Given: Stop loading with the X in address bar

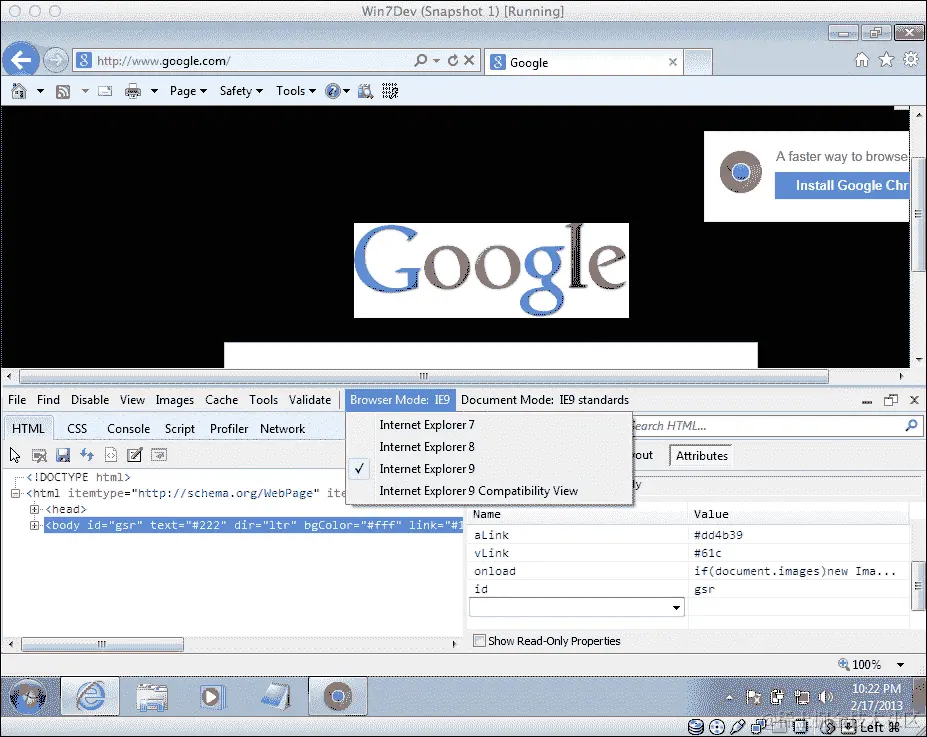Looking at the screenshot, I should [x=469, y=60].
